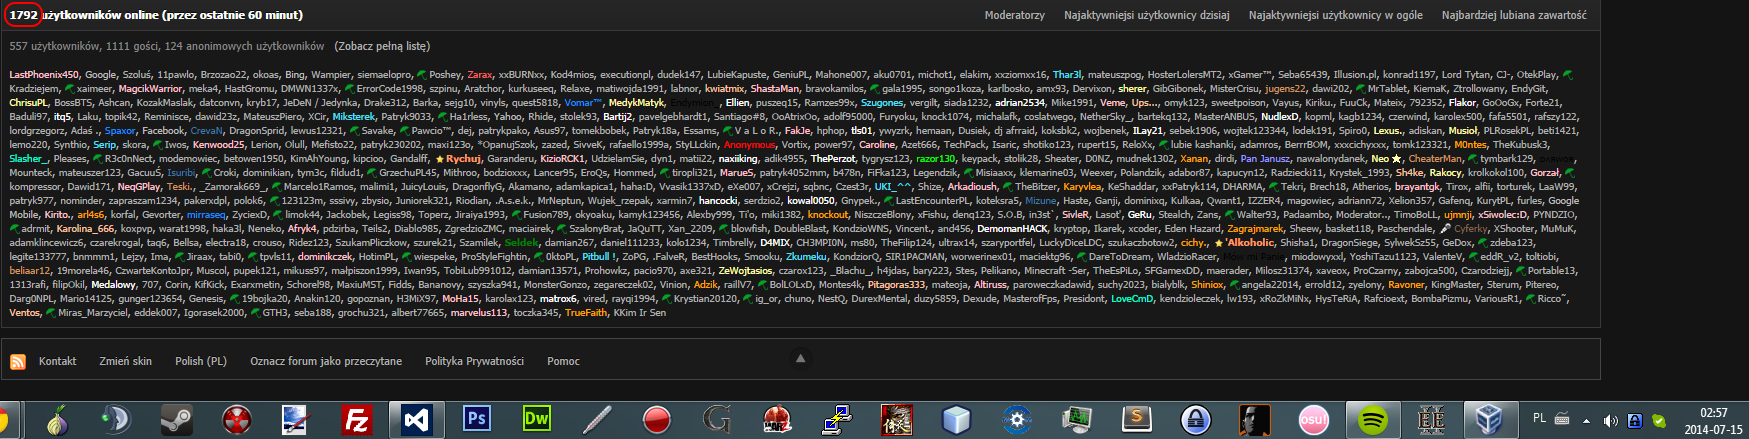Launch Sublime Text from the taskbar
Screen dimensions: 1749x439
[1137, 418]
